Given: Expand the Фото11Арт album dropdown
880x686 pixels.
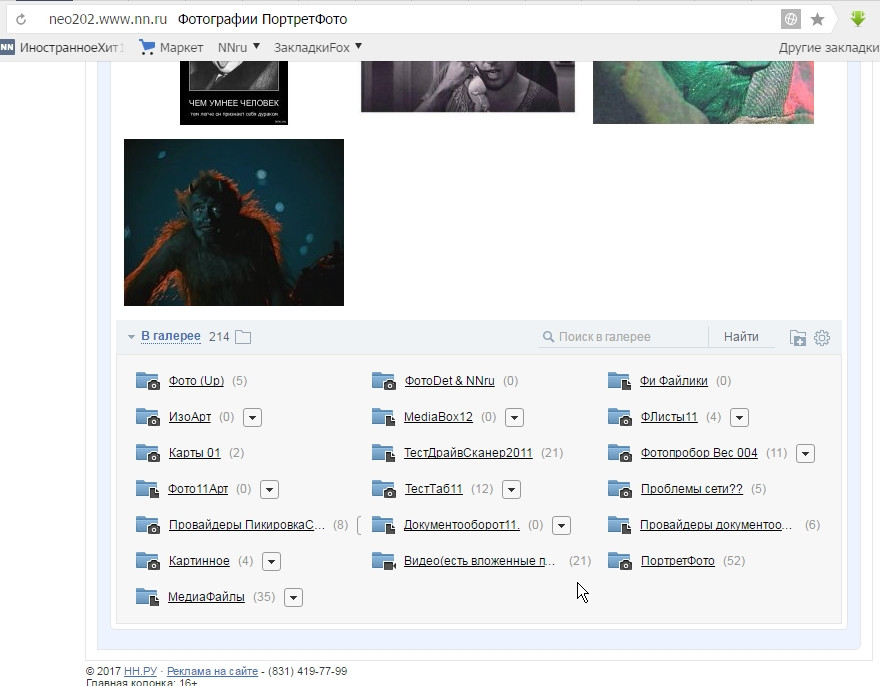Looking at the screenshot, I should pos(269,489).
